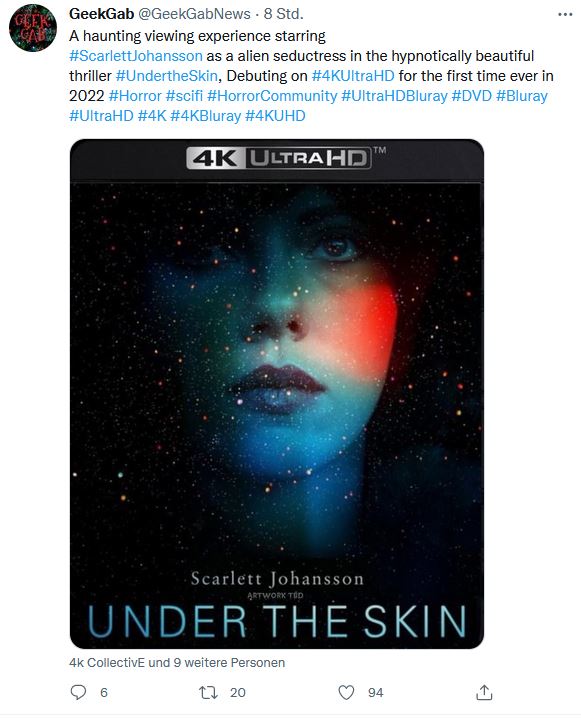Select the #DVD hashtag
Screen dimensions: 581x718
coord(472,96)
